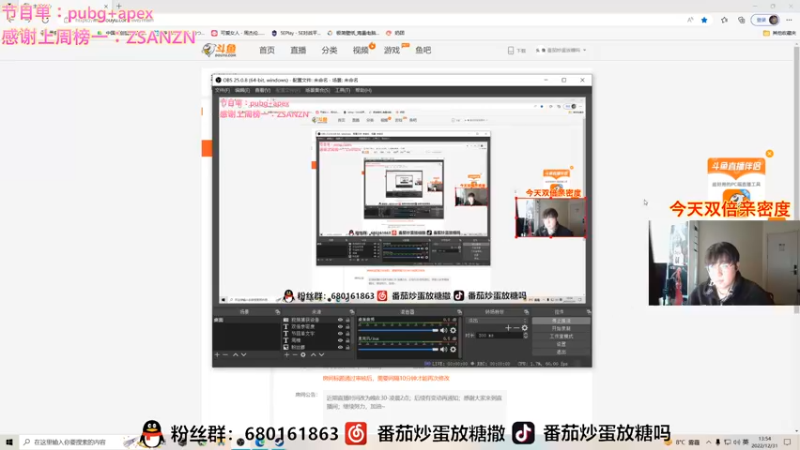This screenshot has width=800, height=450.
Task: Remove scene transition with minus icon
Action: pos(516,328)
